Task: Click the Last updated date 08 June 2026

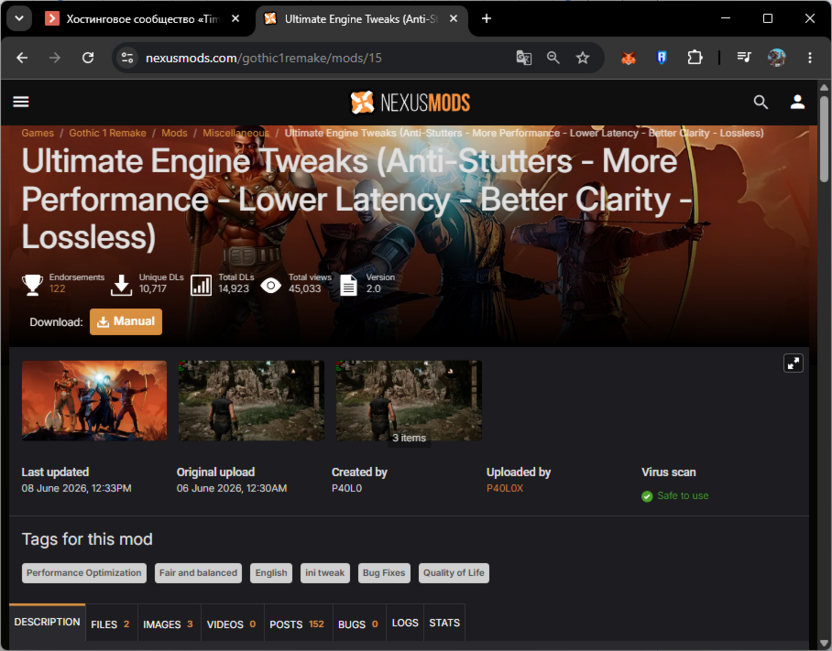Action: pos(76,488)
